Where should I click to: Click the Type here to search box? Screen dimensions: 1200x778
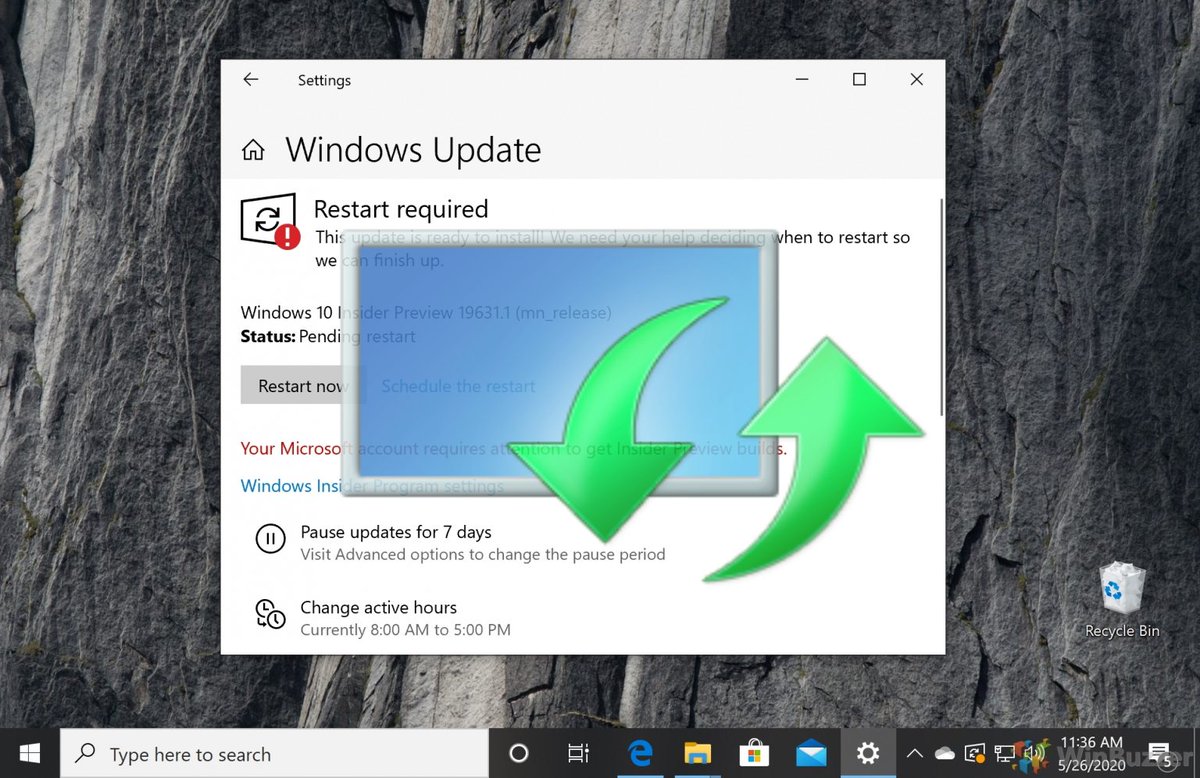click(x=274, y=754)
